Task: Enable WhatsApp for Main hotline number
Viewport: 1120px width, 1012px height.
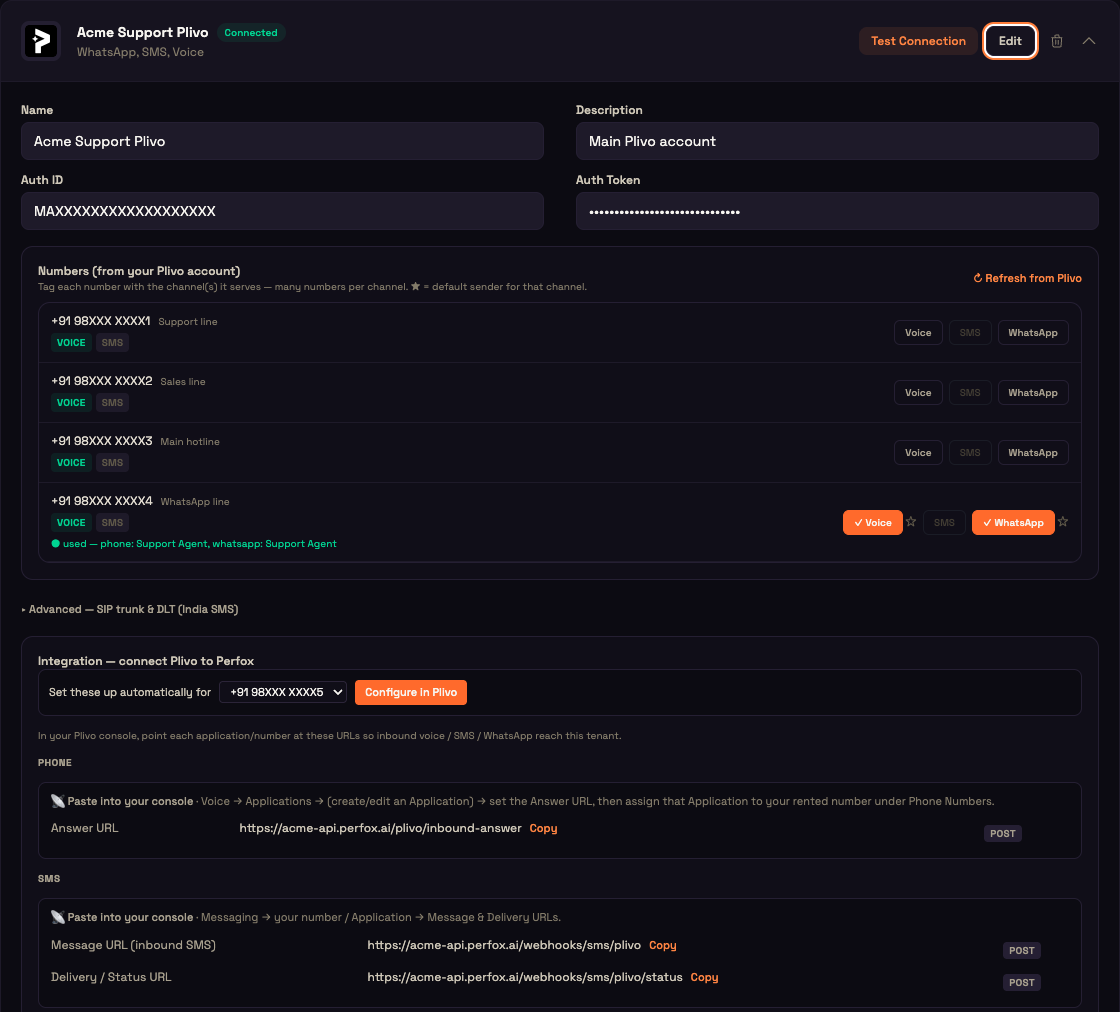Action: pyautogui.click(x=1032, y=453)
